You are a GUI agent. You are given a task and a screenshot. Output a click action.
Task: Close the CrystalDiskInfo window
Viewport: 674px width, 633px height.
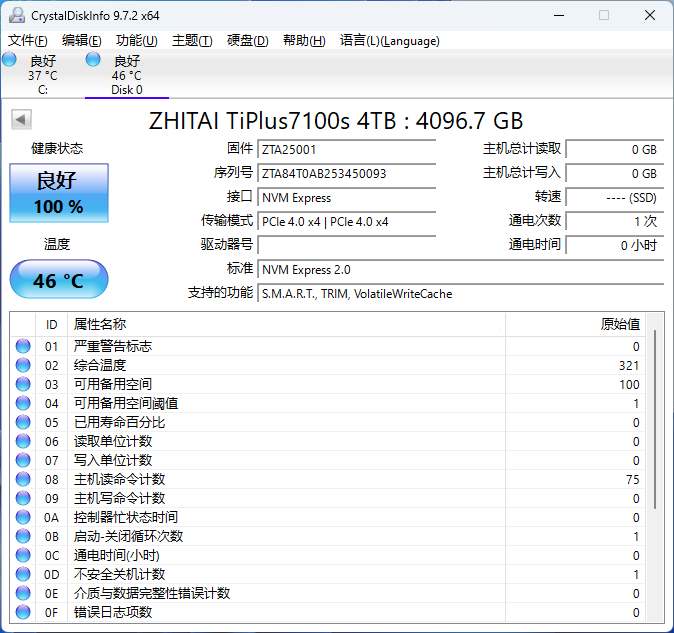[x=650, y=15]
